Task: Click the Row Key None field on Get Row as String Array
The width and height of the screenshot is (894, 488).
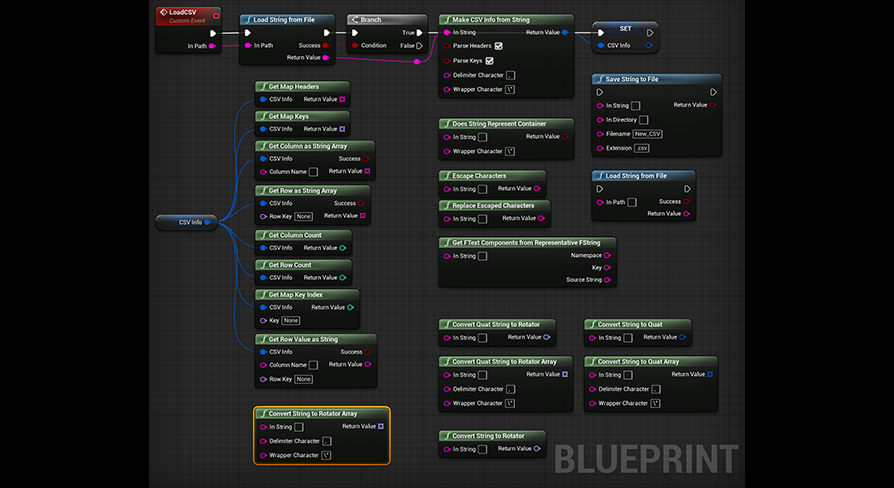Action: coord(303,216)
